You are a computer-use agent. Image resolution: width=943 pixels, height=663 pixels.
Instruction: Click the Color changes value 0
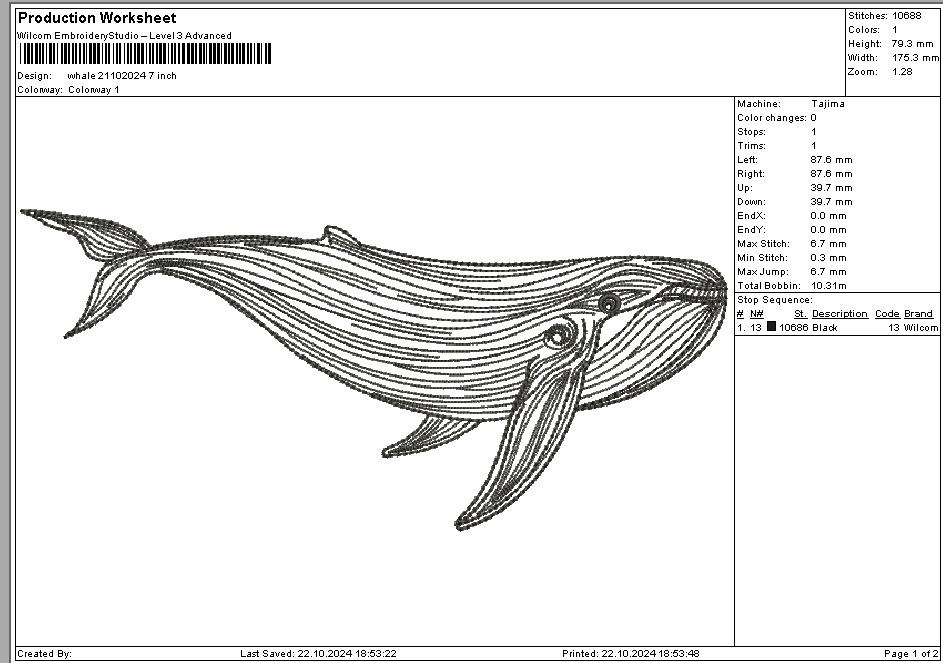click(813, 118)
